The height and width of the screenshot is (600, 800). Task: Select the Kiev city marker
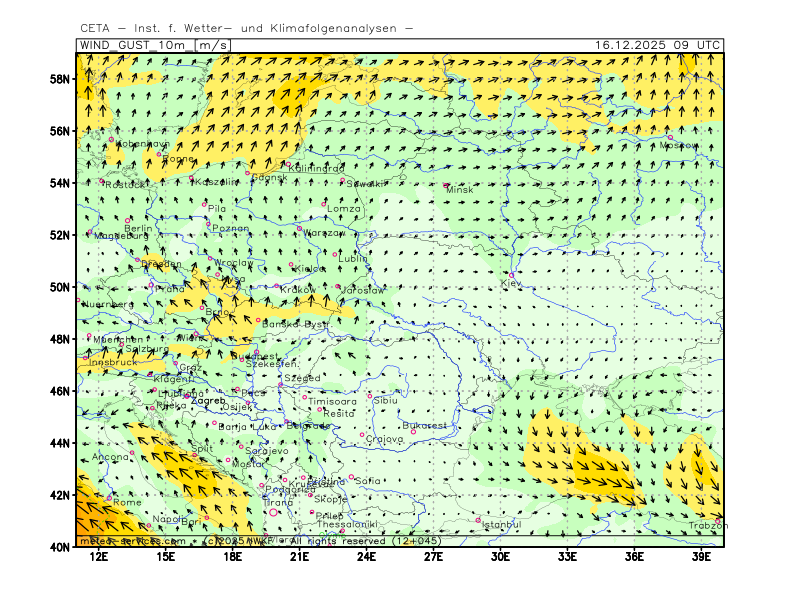coord(512,275)
